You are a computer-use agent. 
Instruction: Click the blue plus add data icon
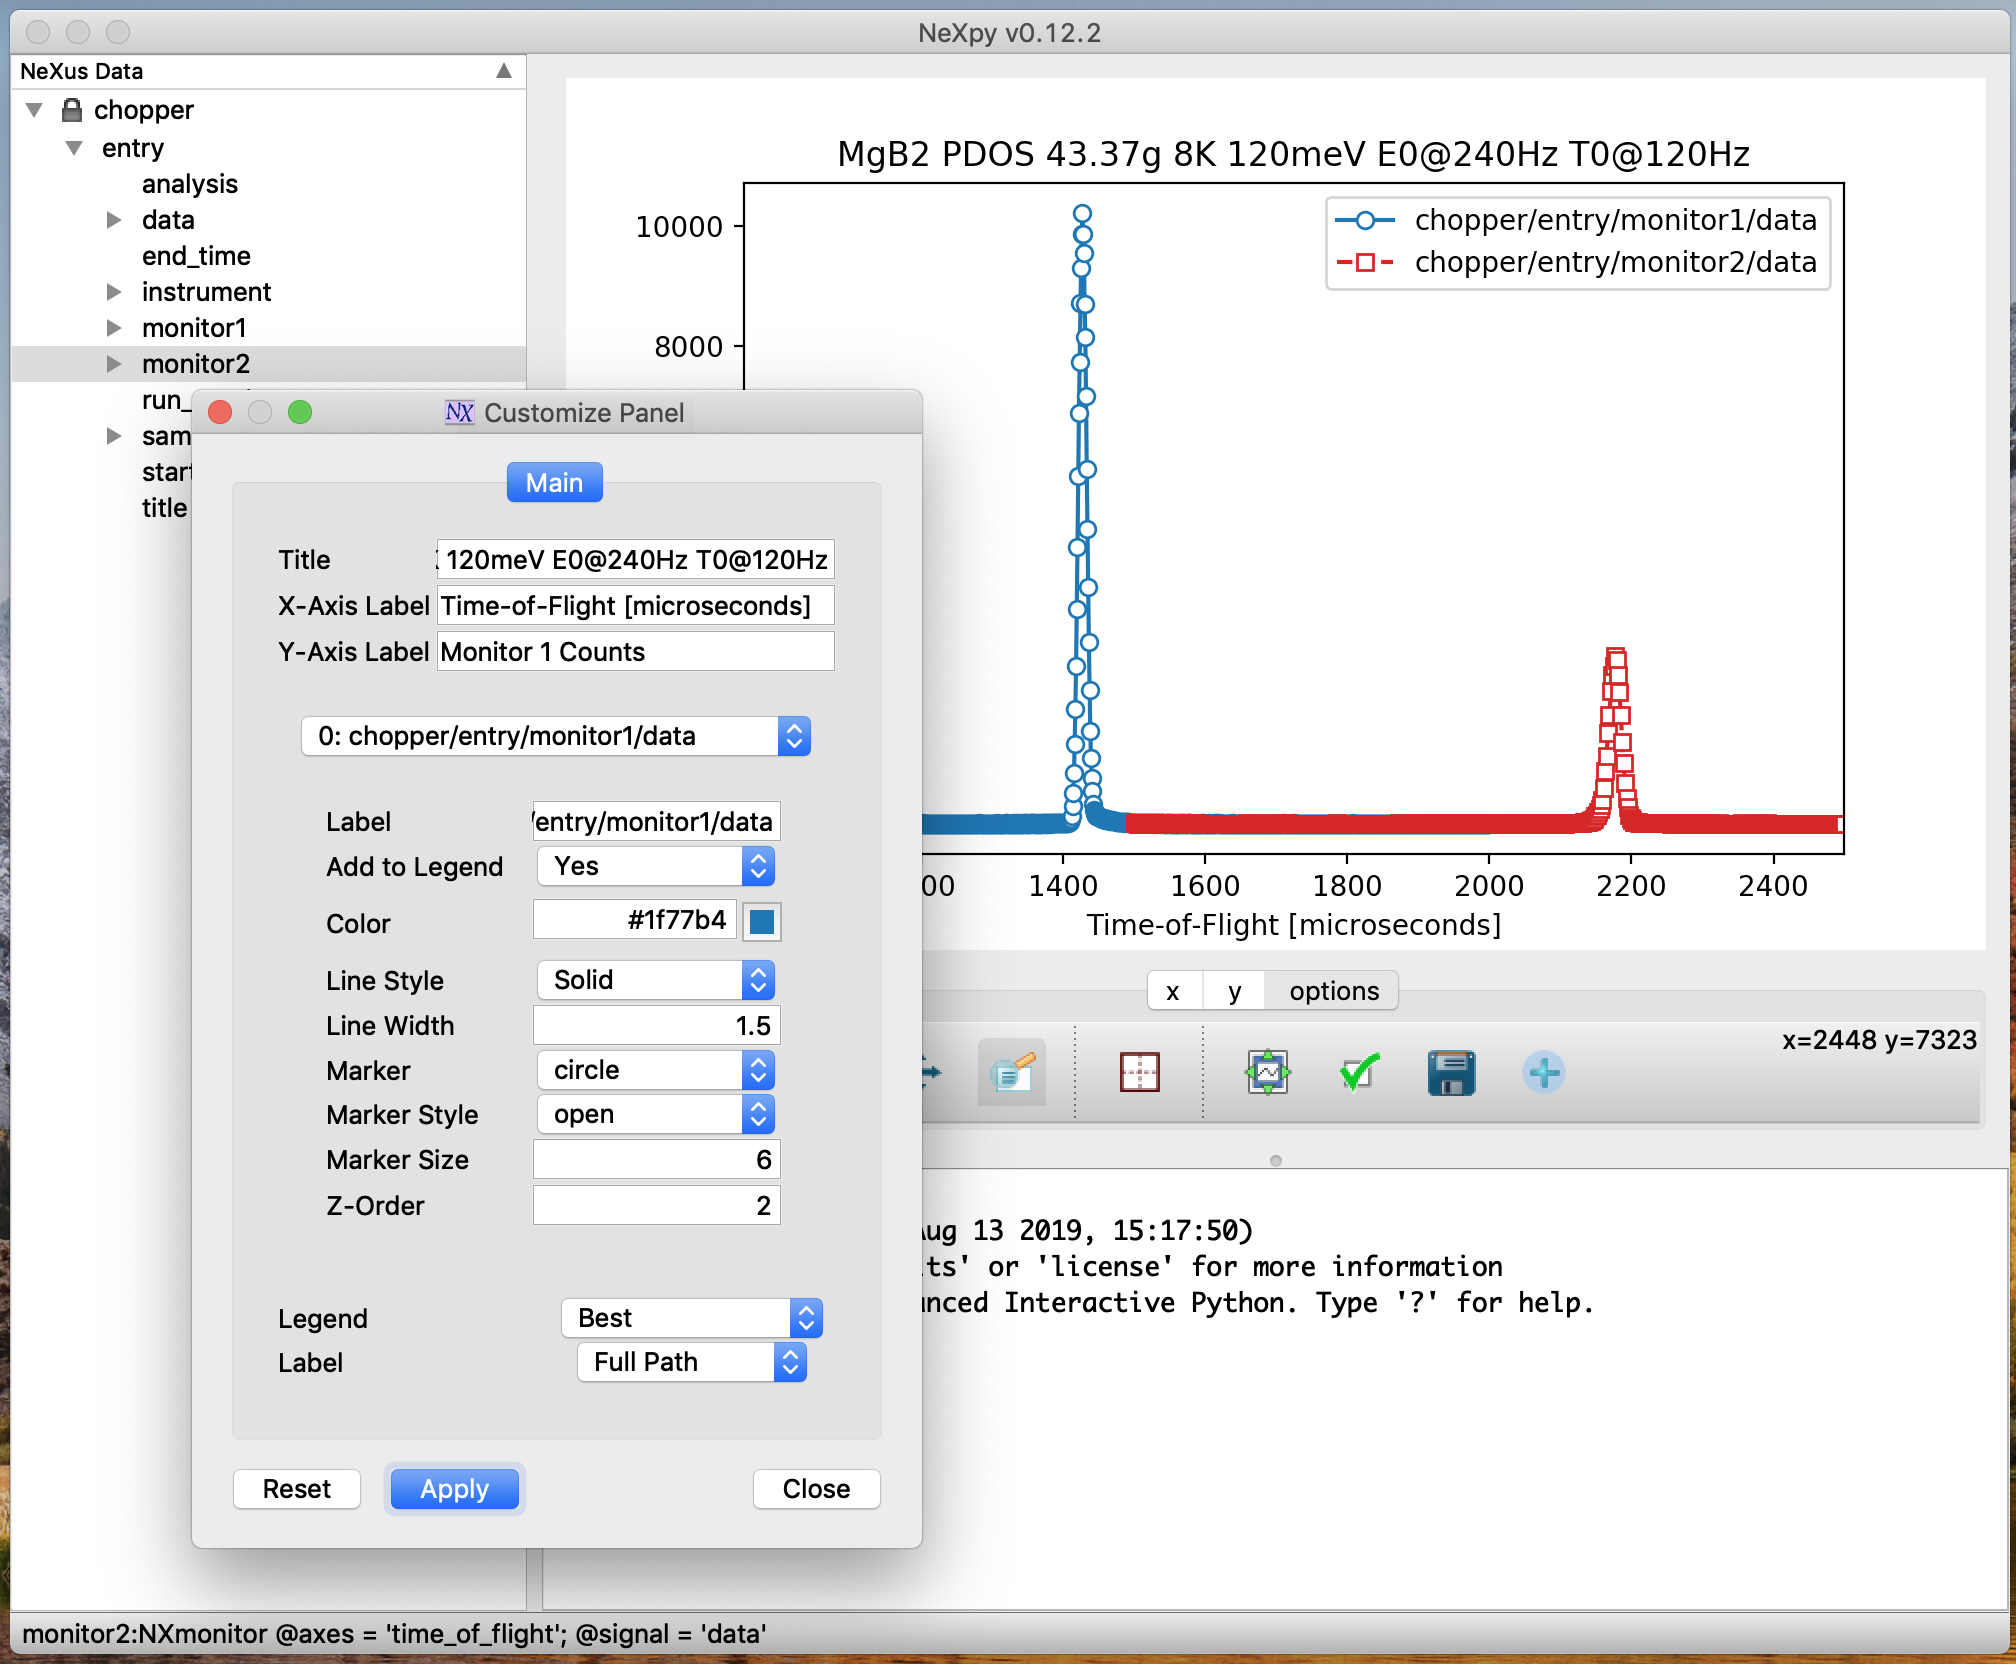(1543, 1074)
